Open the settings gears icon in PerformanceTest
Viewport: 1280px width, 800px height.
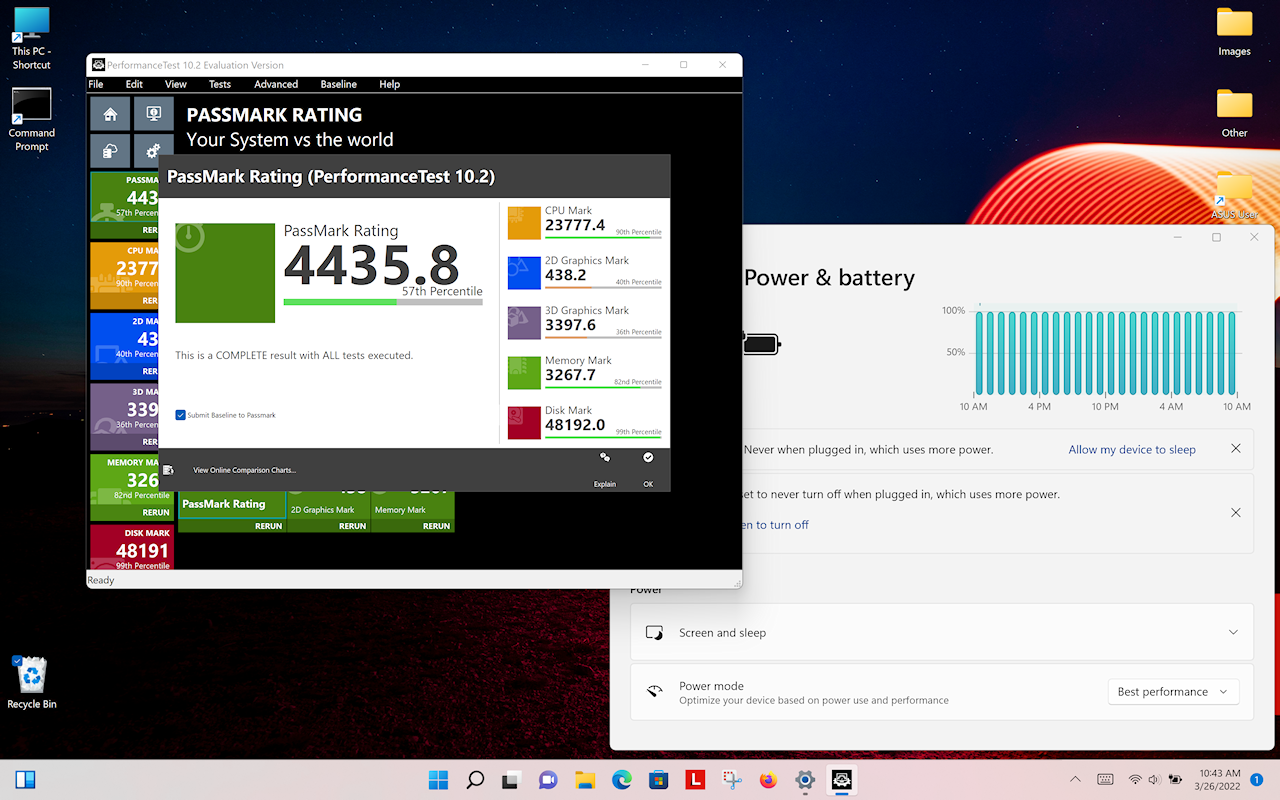pos(154,151)
